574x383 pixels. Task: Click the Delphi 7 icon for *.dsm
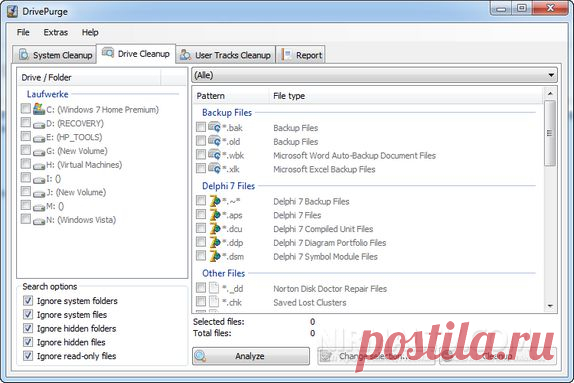click(x=215, y=256)
